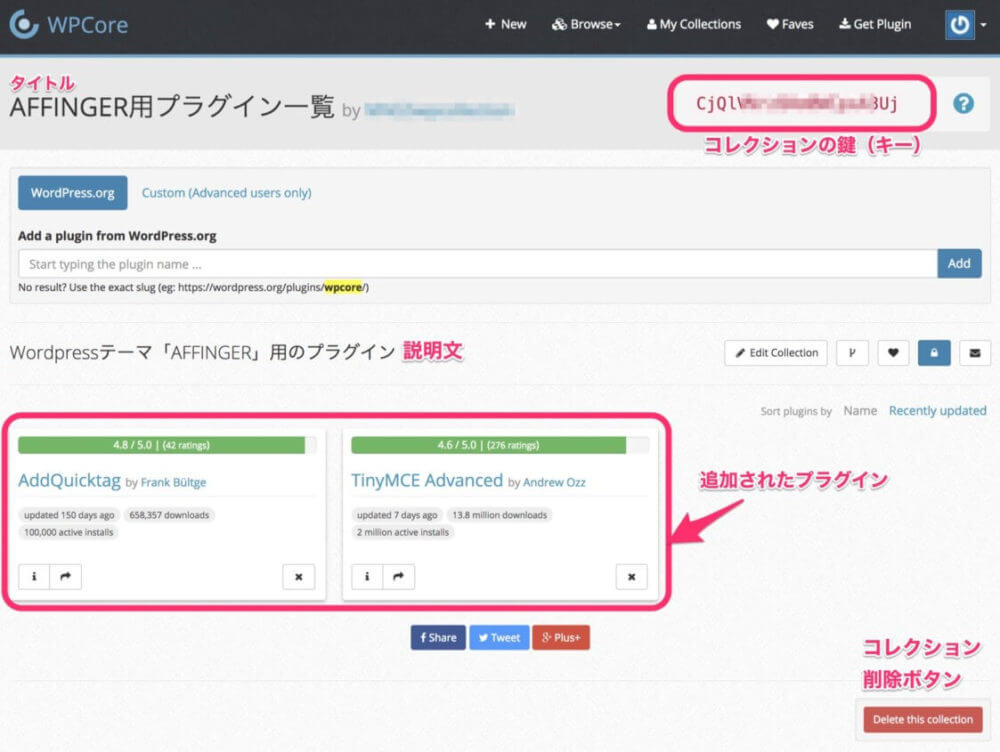Open the Browse dropdown menu

586,24
